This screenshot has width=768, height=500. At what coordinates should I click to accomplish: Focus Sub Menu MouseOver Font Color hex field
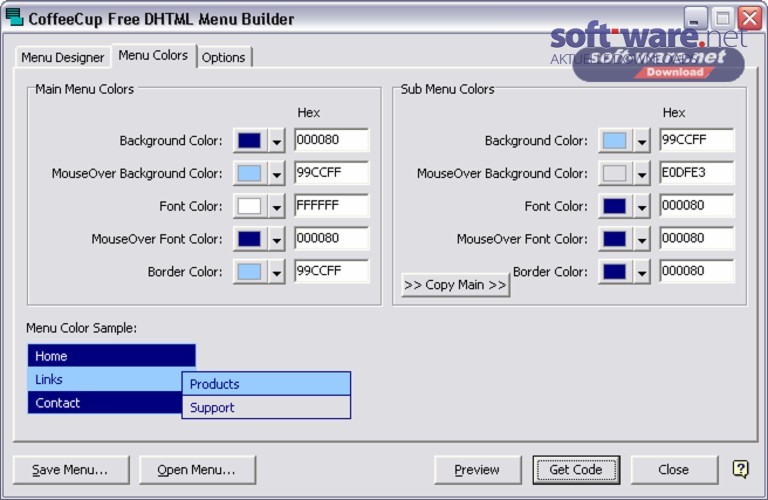(696, 238)
